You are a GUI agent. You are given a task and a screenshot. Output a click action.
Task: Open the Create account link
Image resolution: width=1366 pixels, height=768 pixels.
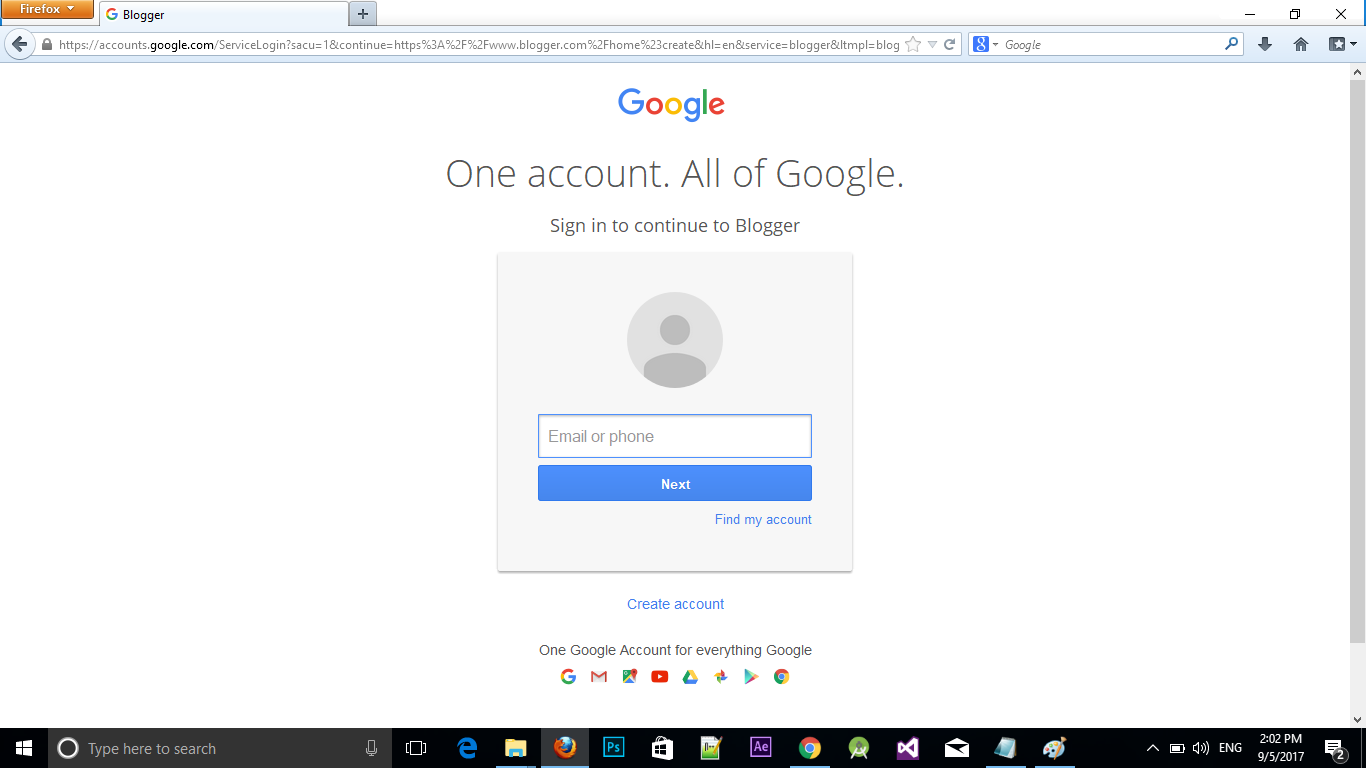click(x=675, y=604)
